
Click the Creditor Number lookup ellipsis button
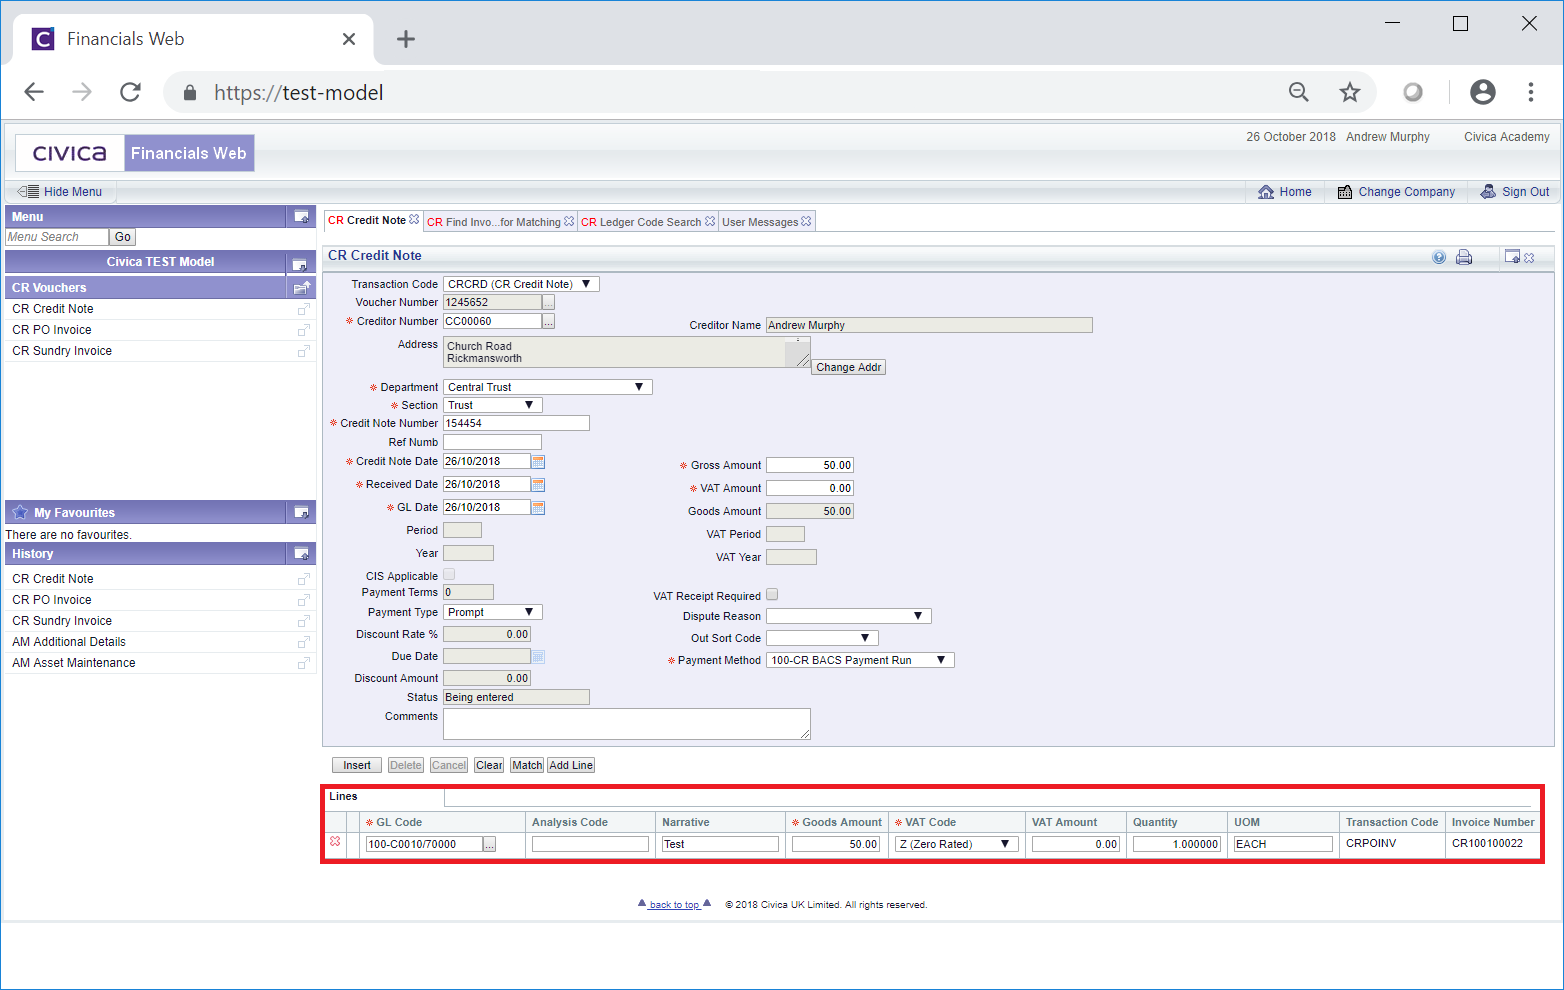[548, 321]
